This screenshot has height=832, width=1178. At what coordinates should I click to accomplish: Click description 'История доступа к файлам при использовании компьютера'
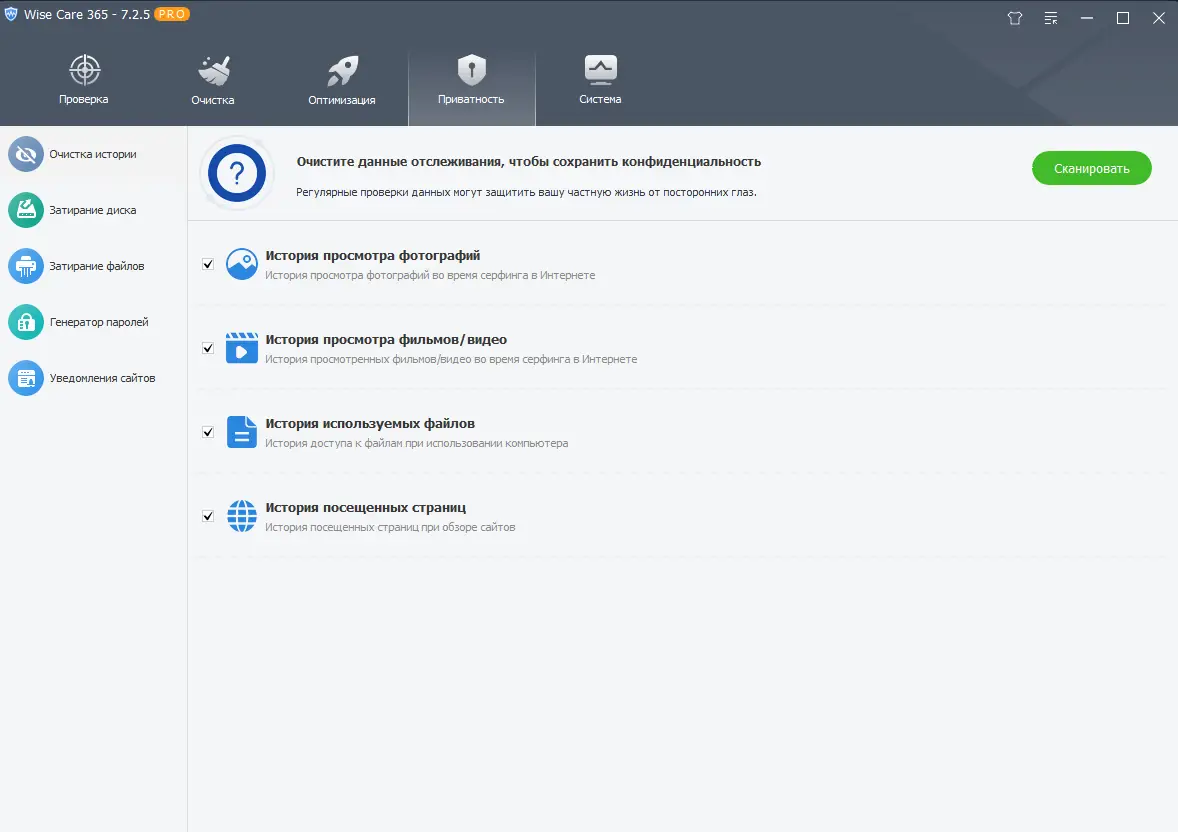pyautogui.click(x=416, y=443)
